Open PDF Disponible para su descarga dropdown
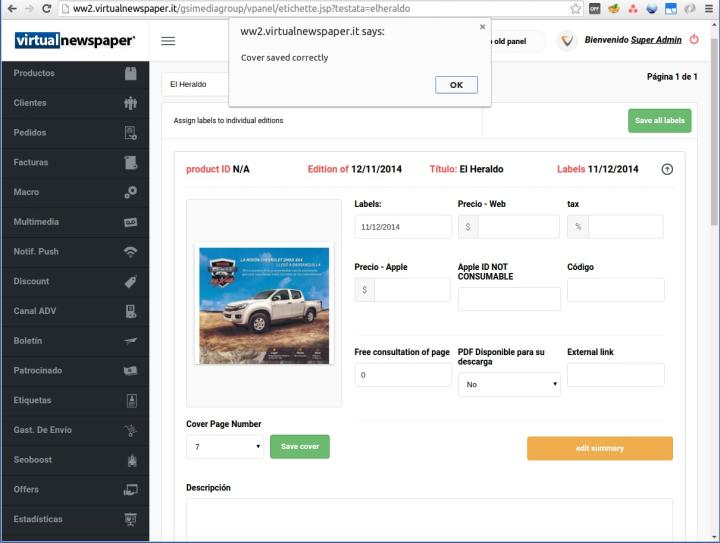The width and height of the screenshot is (720, 543). click(x=509, y=385)
